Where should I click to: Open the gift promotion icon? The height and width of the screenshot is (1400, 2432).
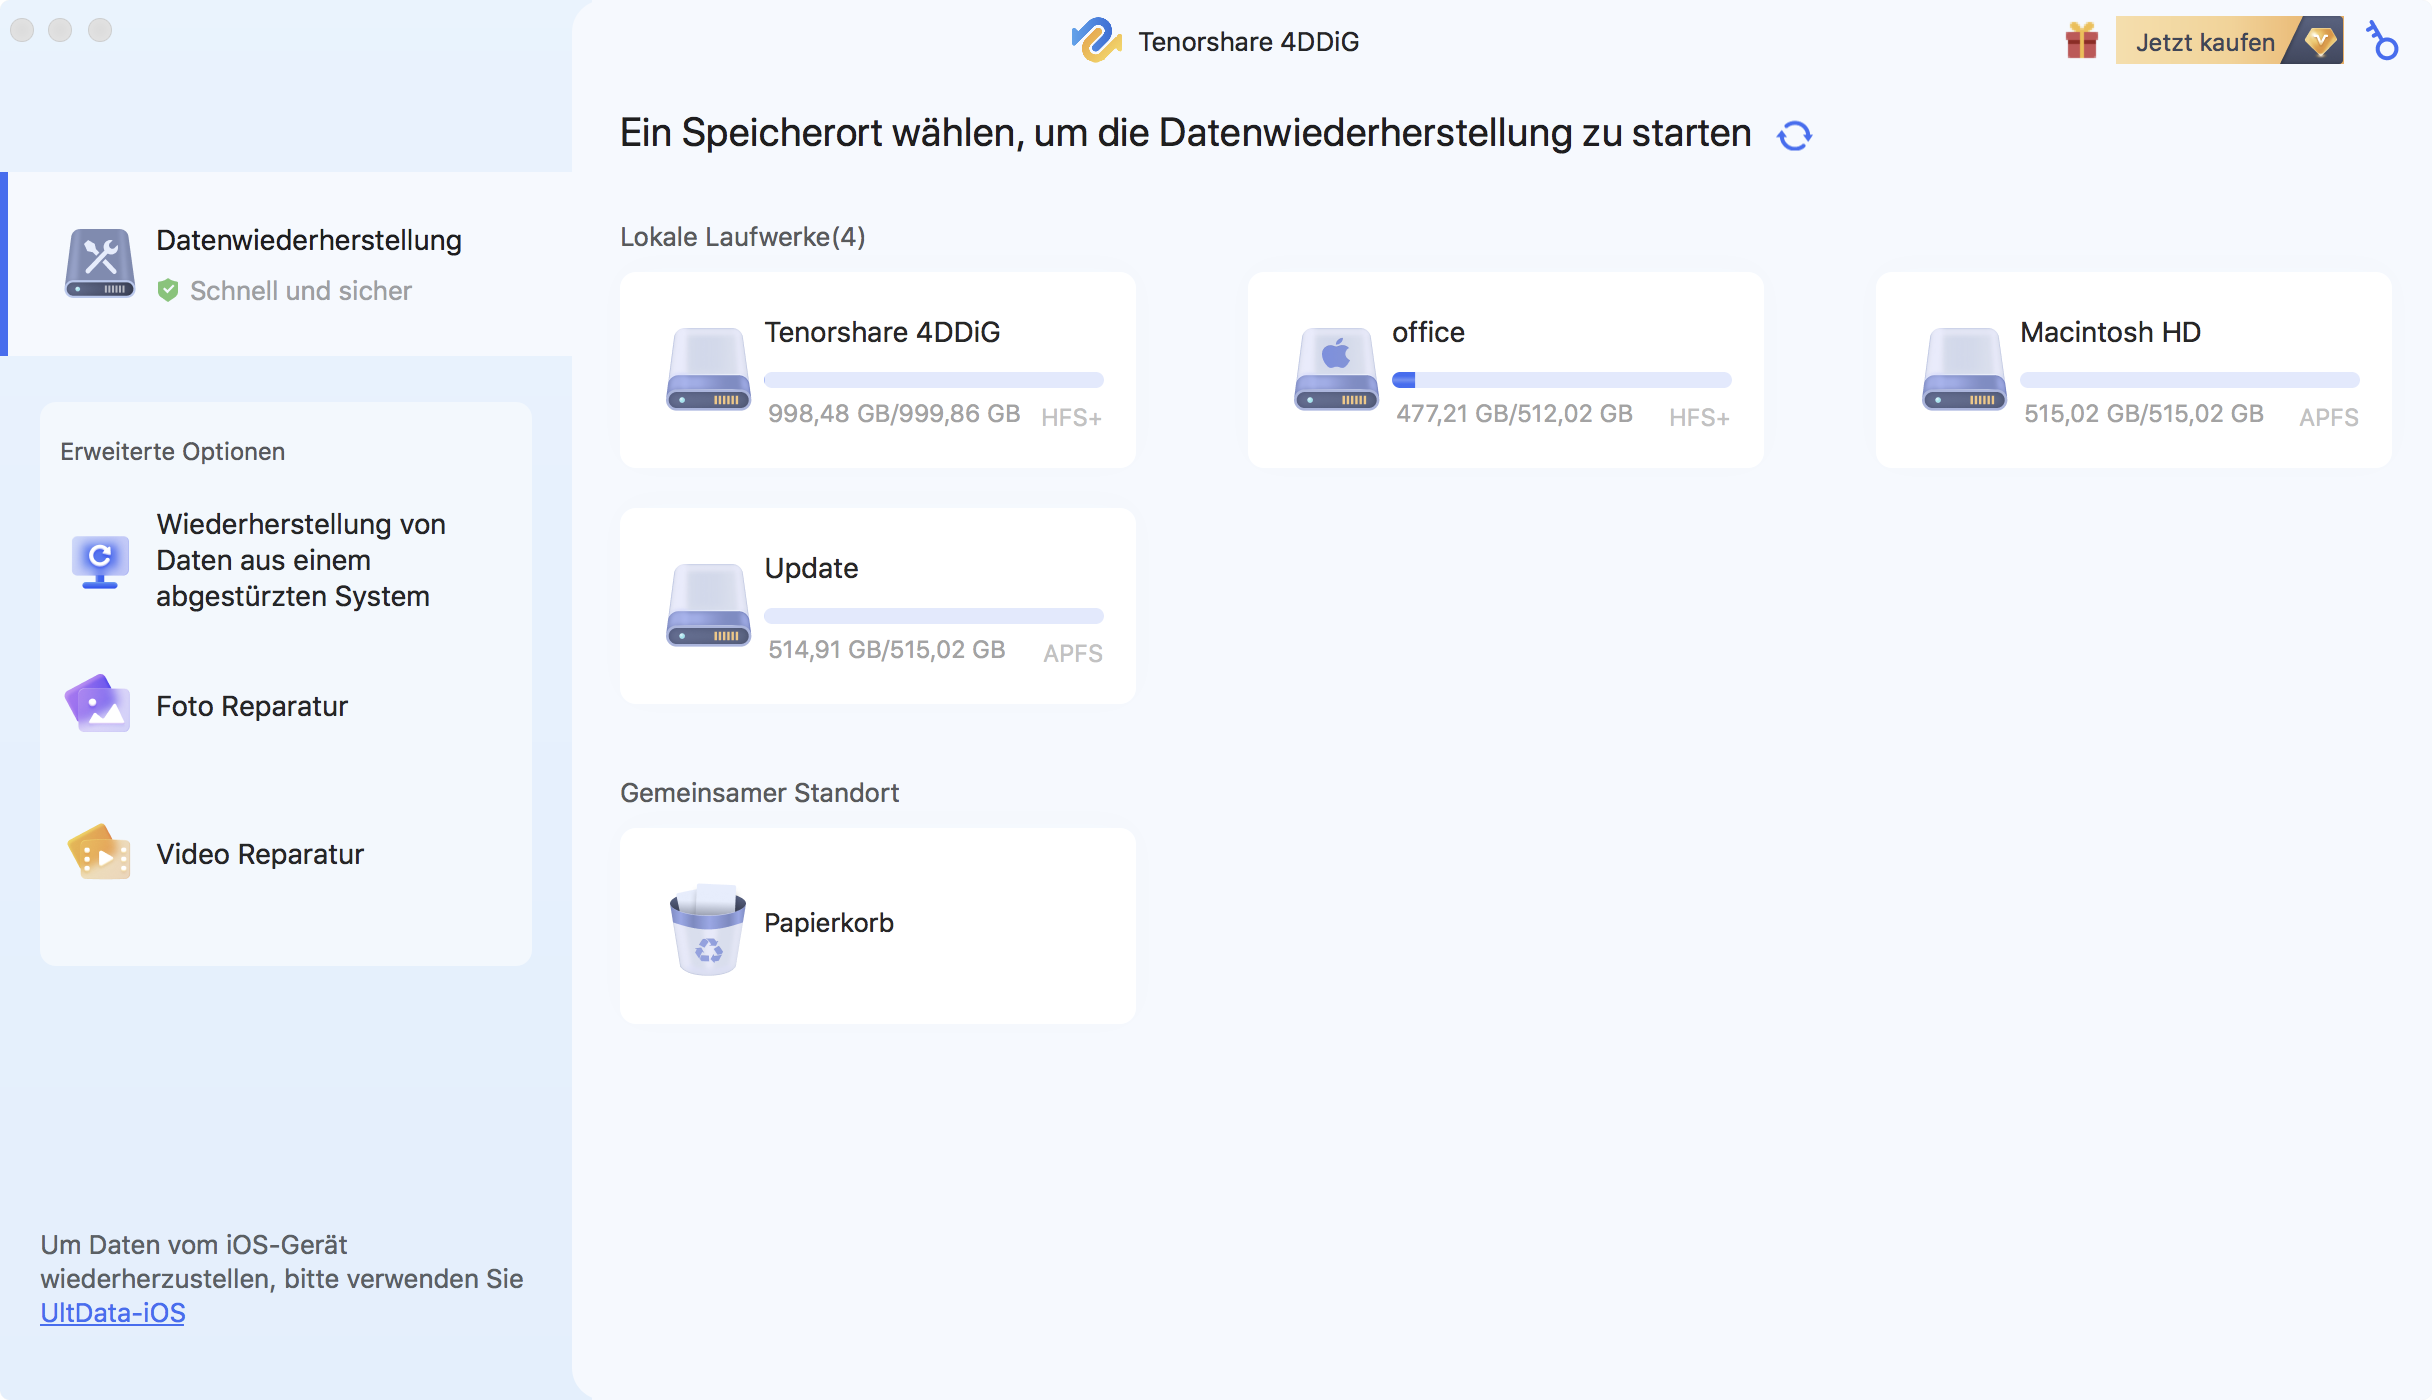[2082, 41]
